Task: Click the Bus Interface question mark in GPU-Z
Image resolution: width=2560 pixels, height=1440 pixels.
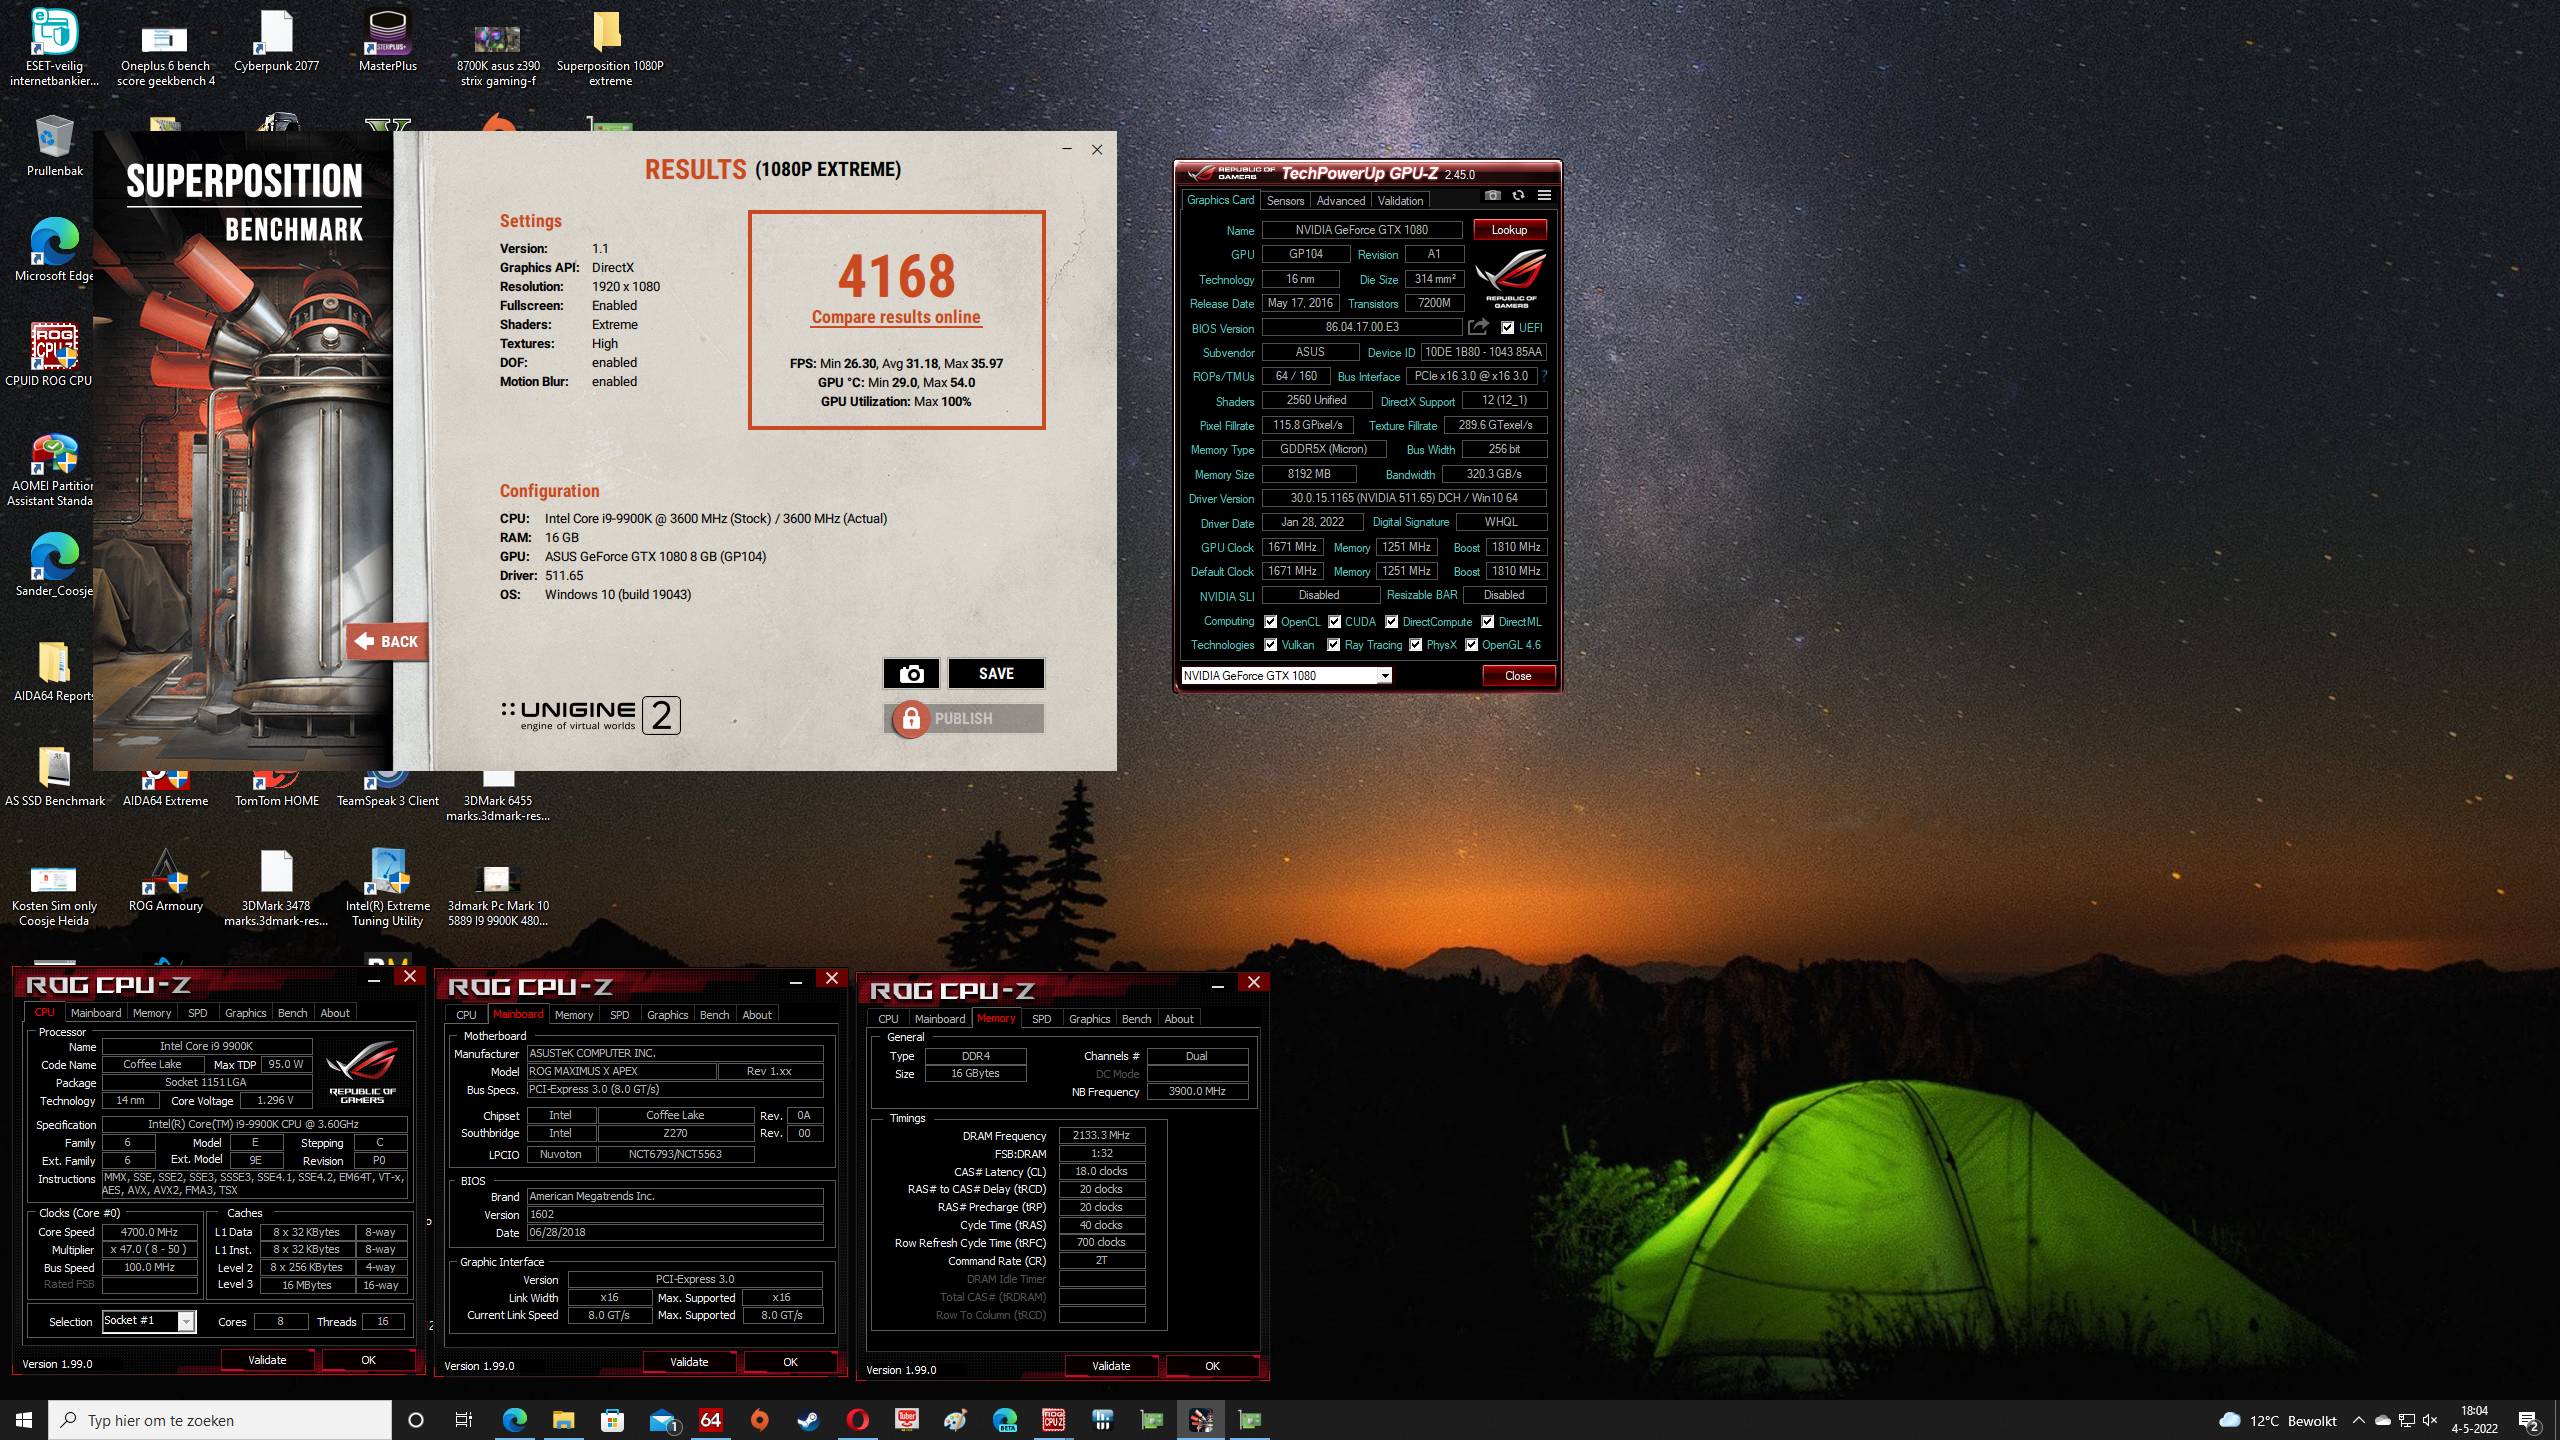Action: (1544, 376)
